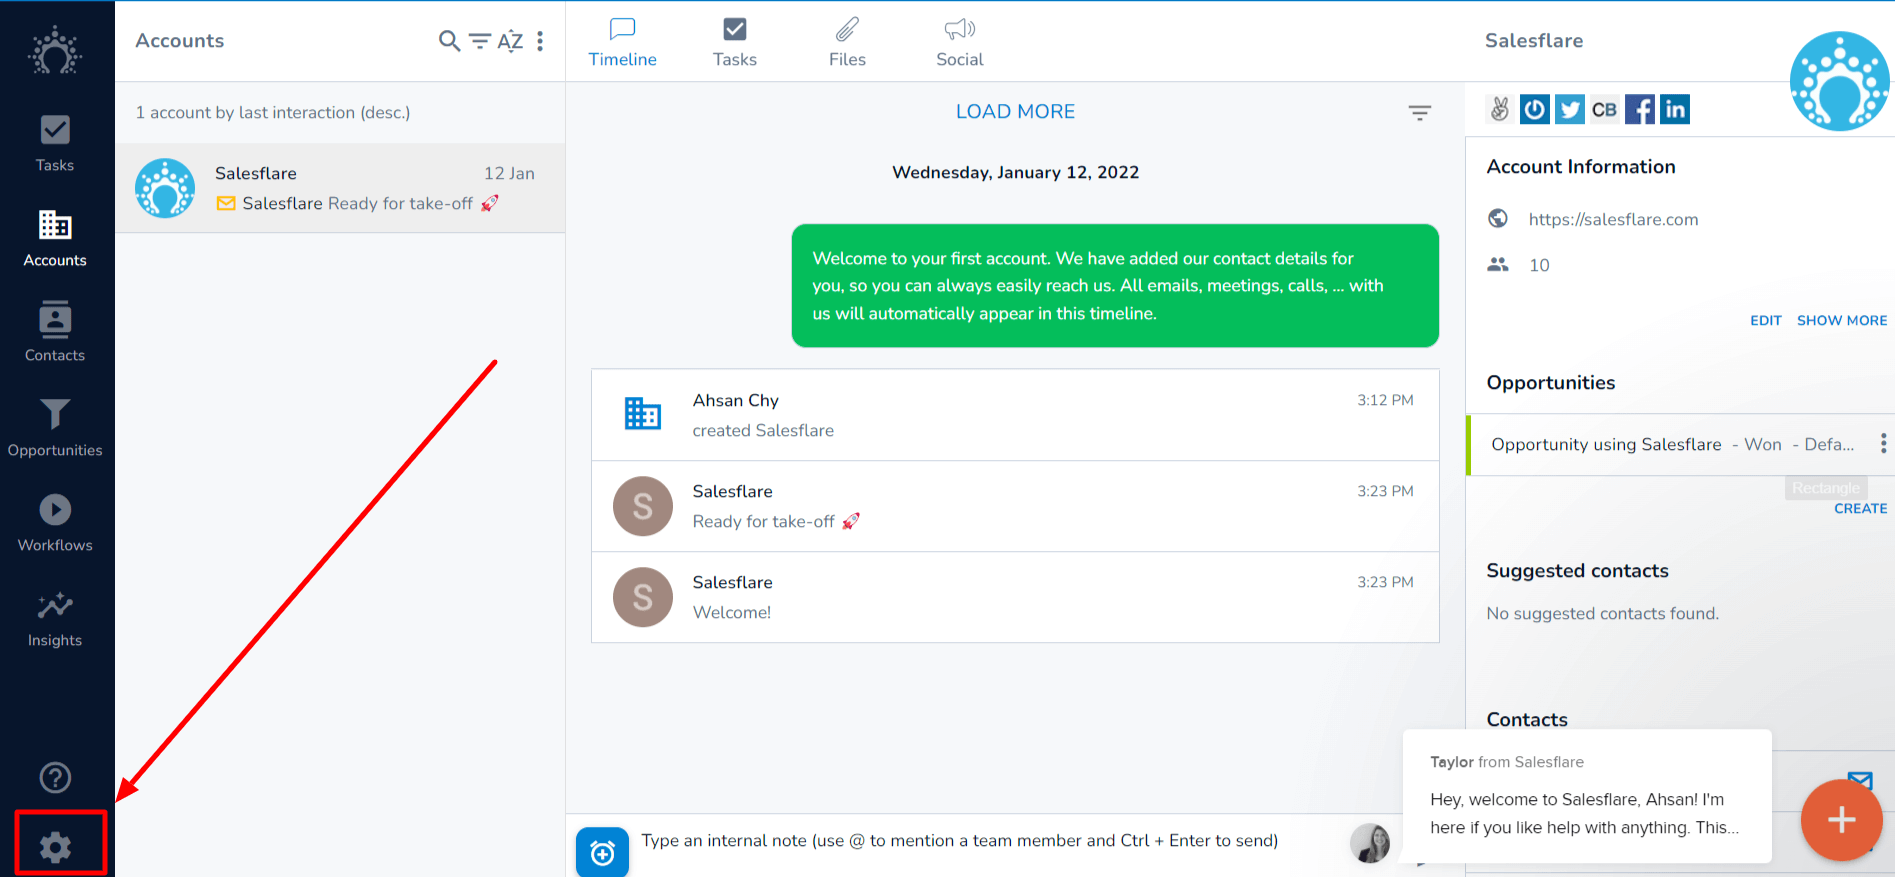Screen dimensions: 1895x877
Task: Open Salesflare Facebook page icon
Action: coord(1640,109)
